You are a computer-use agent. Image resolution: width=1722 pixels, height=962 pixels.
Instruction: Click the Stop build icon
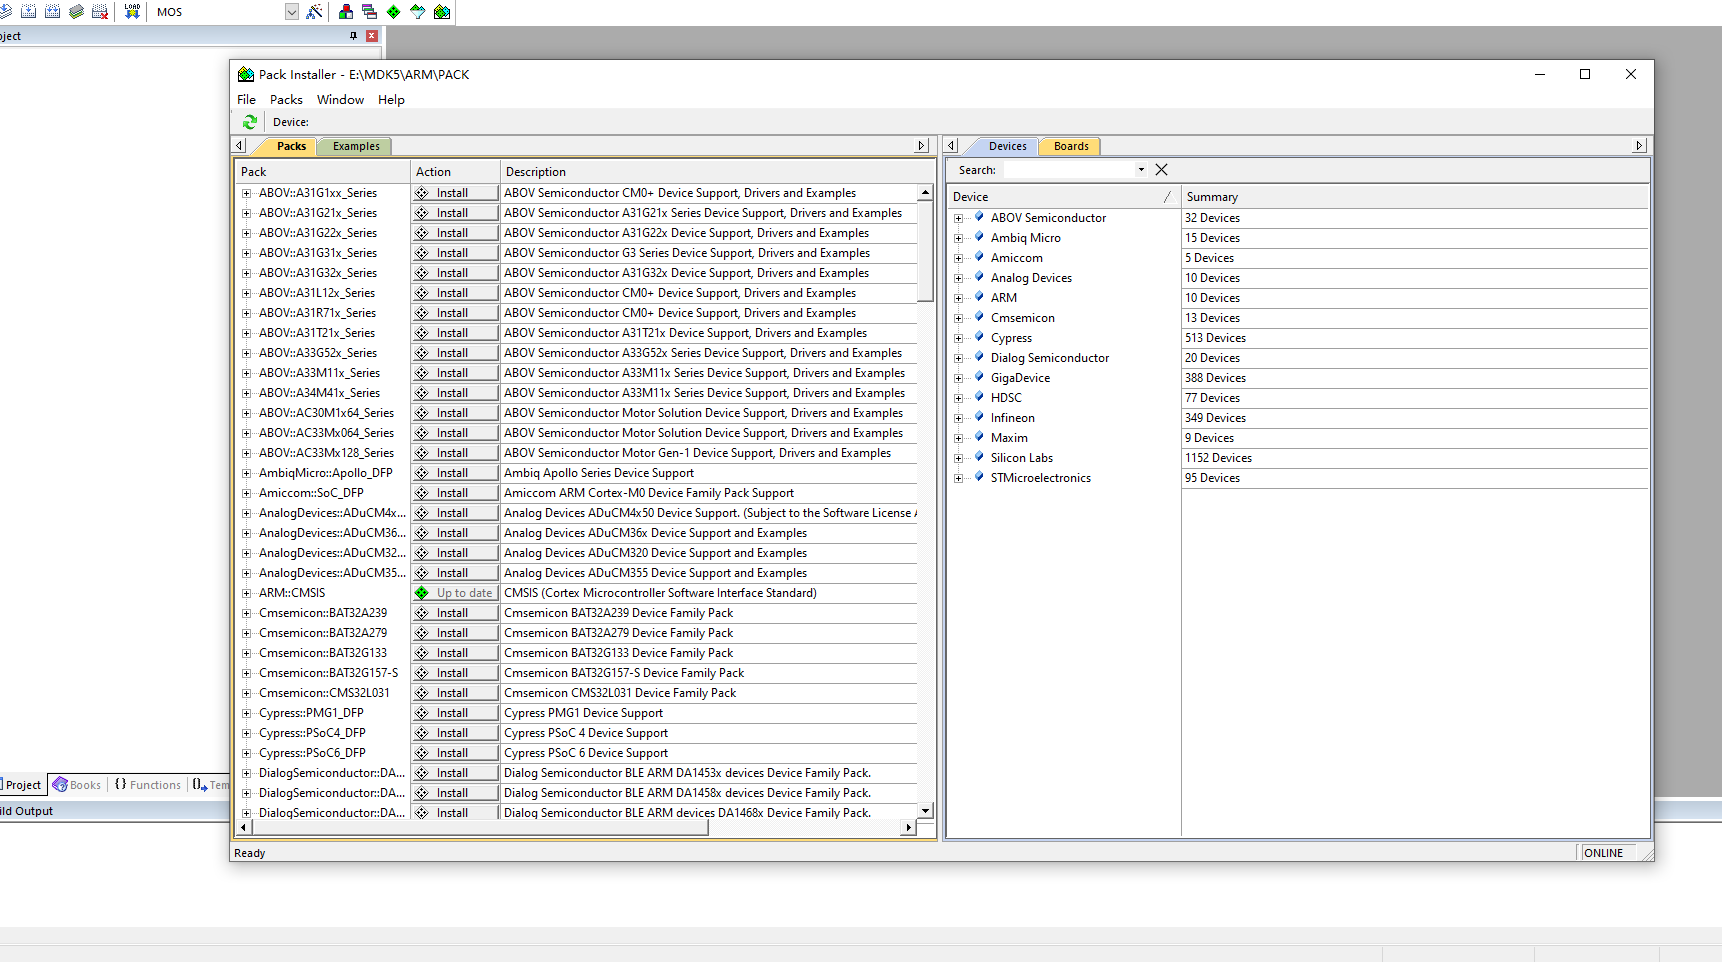[100, 12]
